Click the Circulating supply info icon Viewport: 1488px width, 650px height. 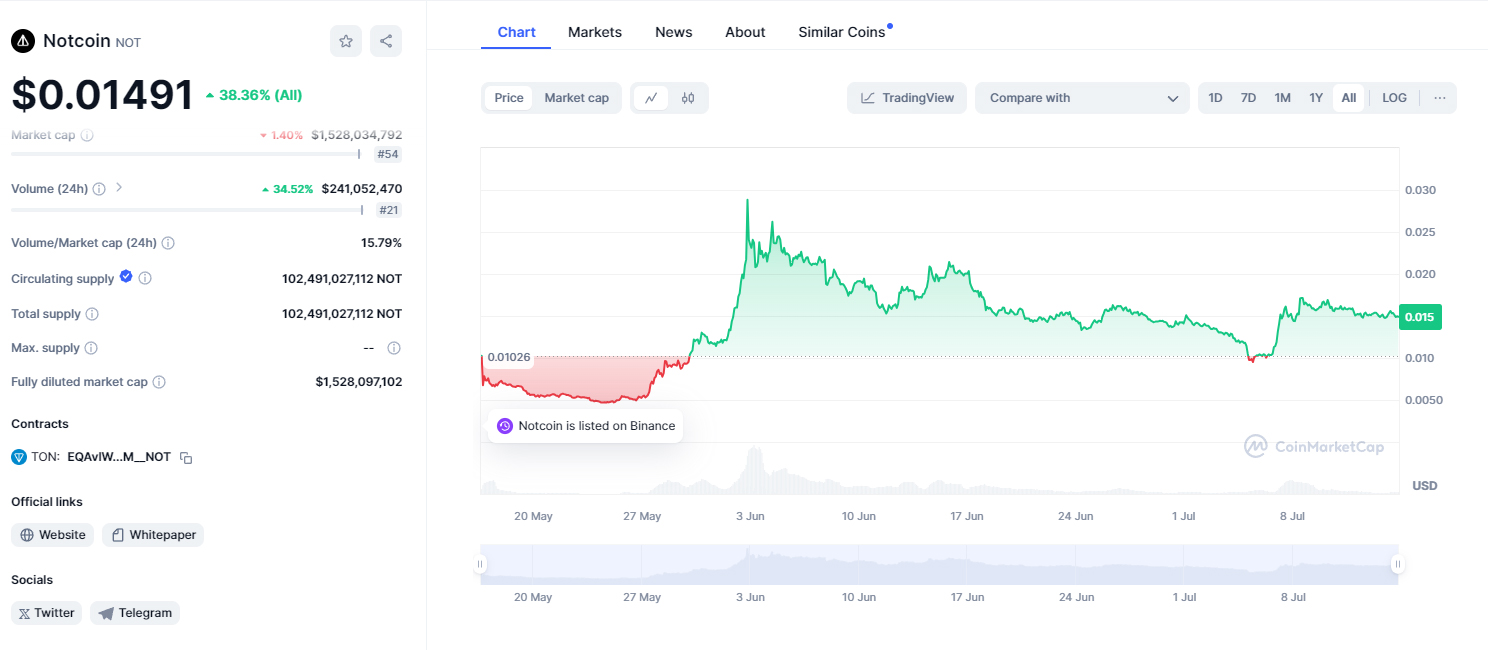pyautogui.click(x=145, y=278)
